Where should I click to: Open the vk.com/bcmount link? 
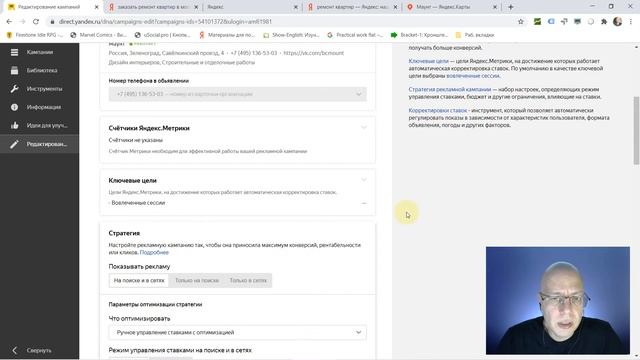click(313, 53)
